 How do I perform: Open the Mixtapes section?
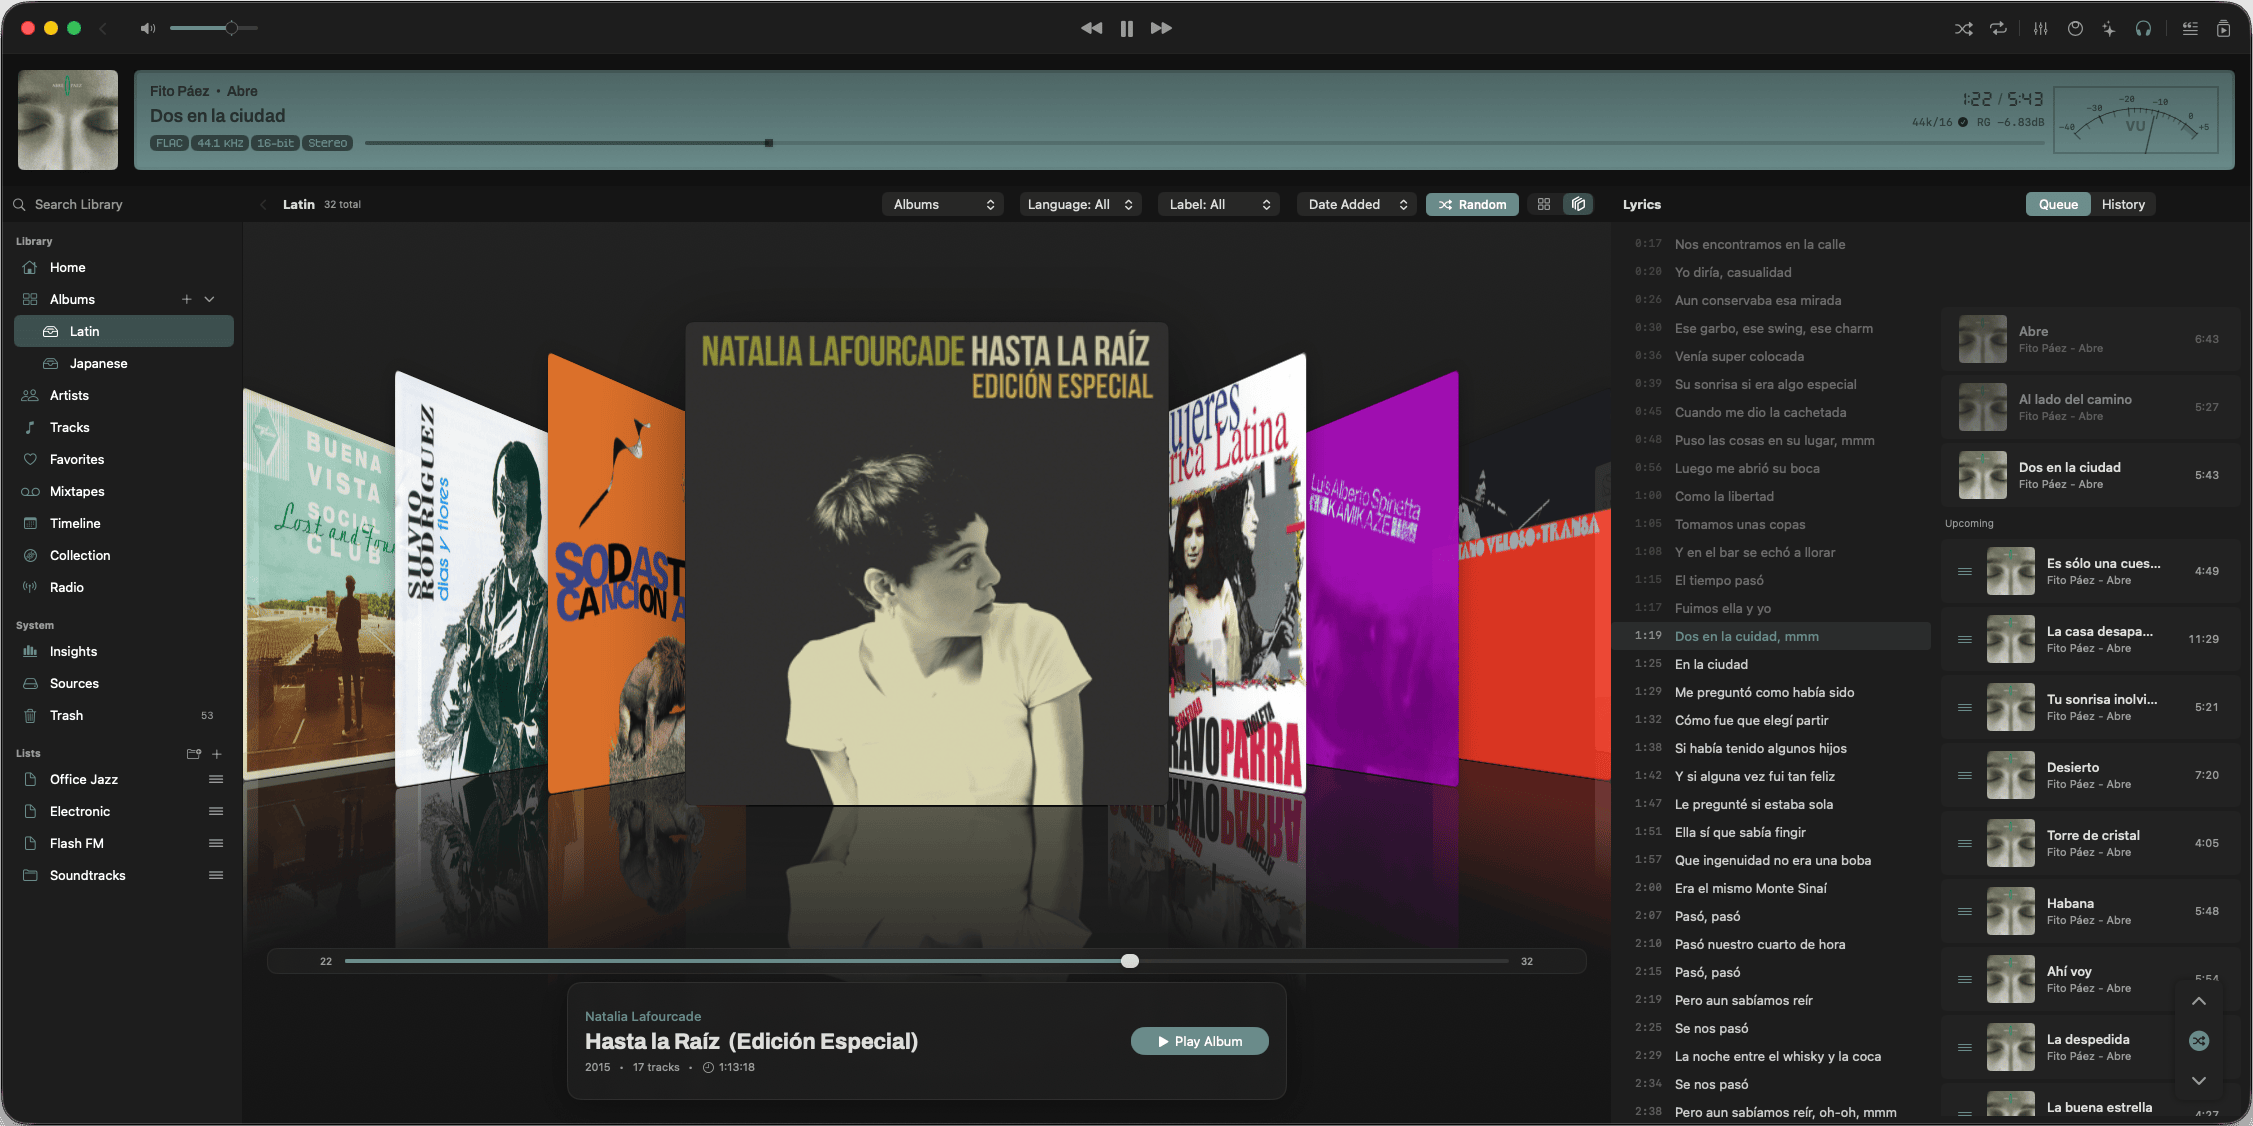pyautogui.click(x=123, y=492)
